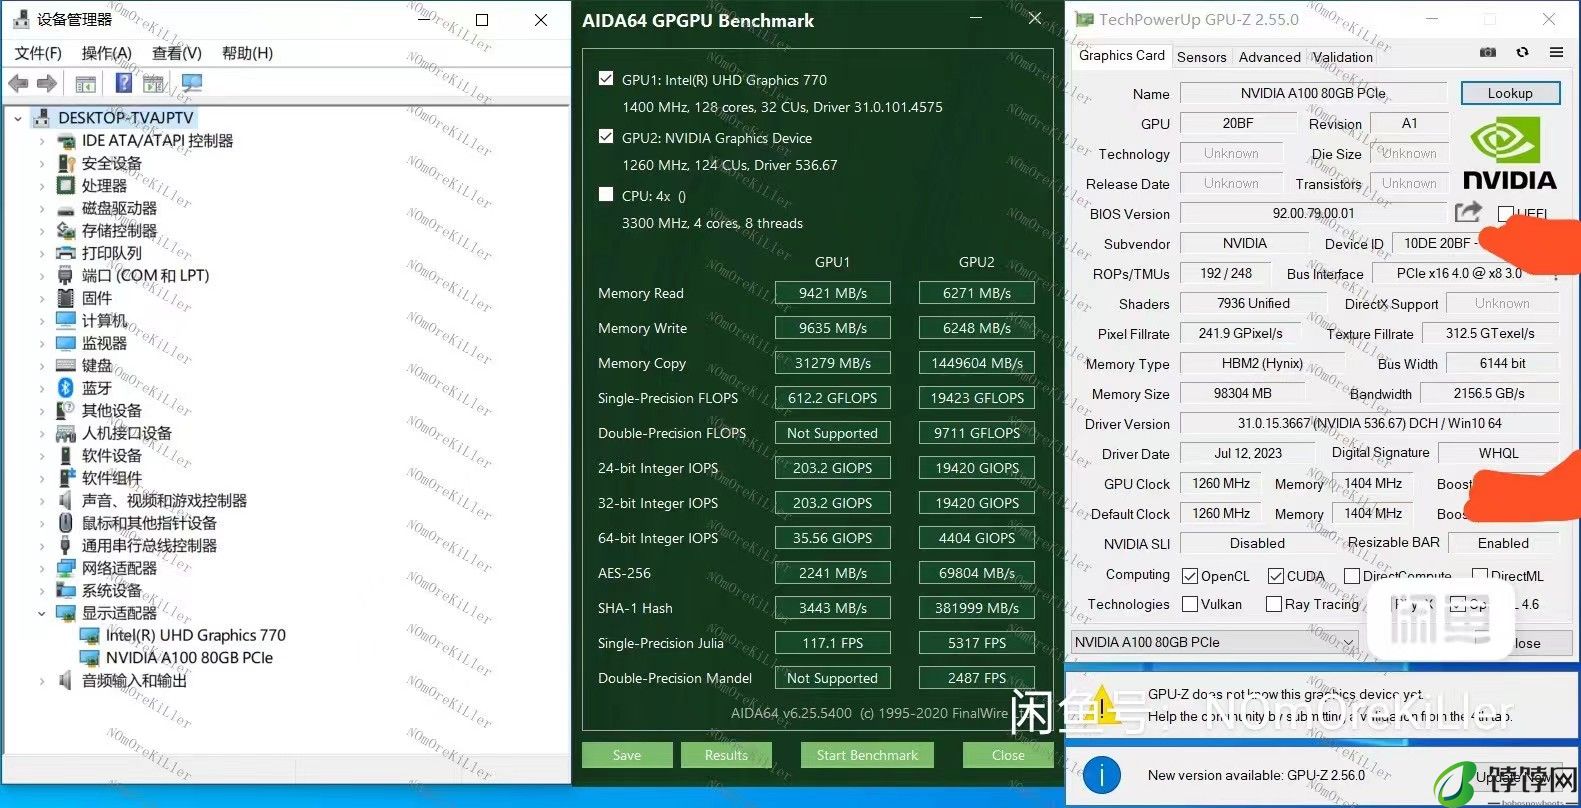This screenshot has height=808, width=1581.
Task: Click the Close button at bottom of AIDA64
Action: [1008, 755]
